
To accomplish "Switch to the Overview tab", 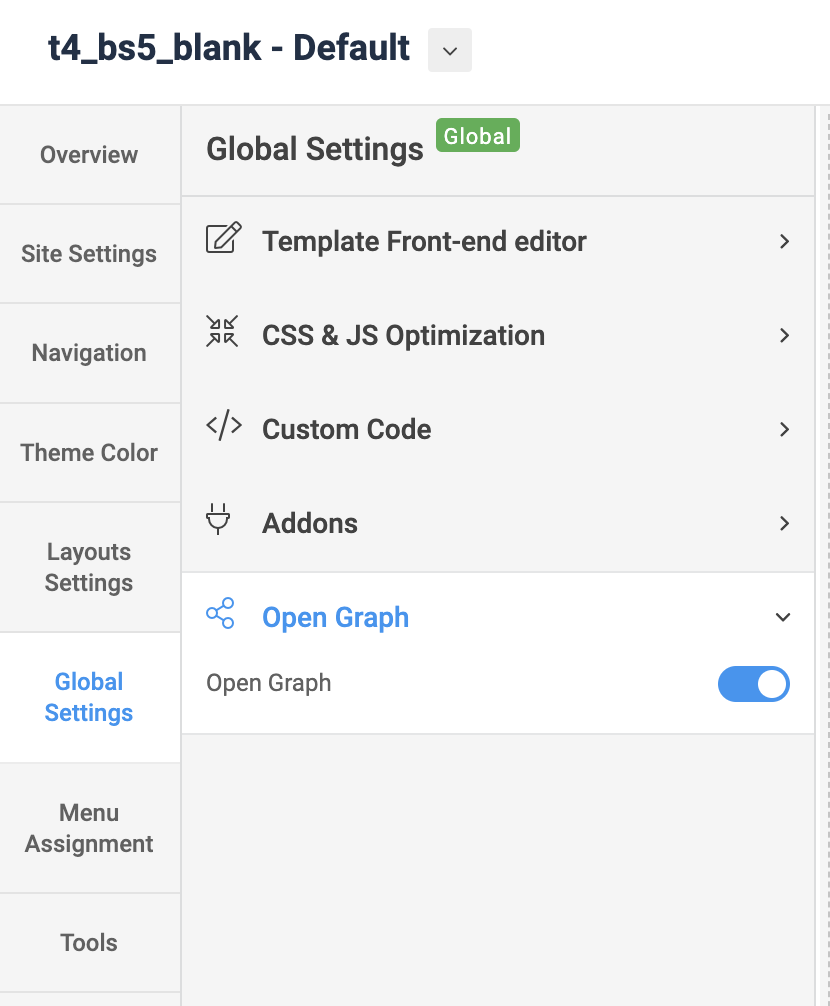I will (89, 155).
